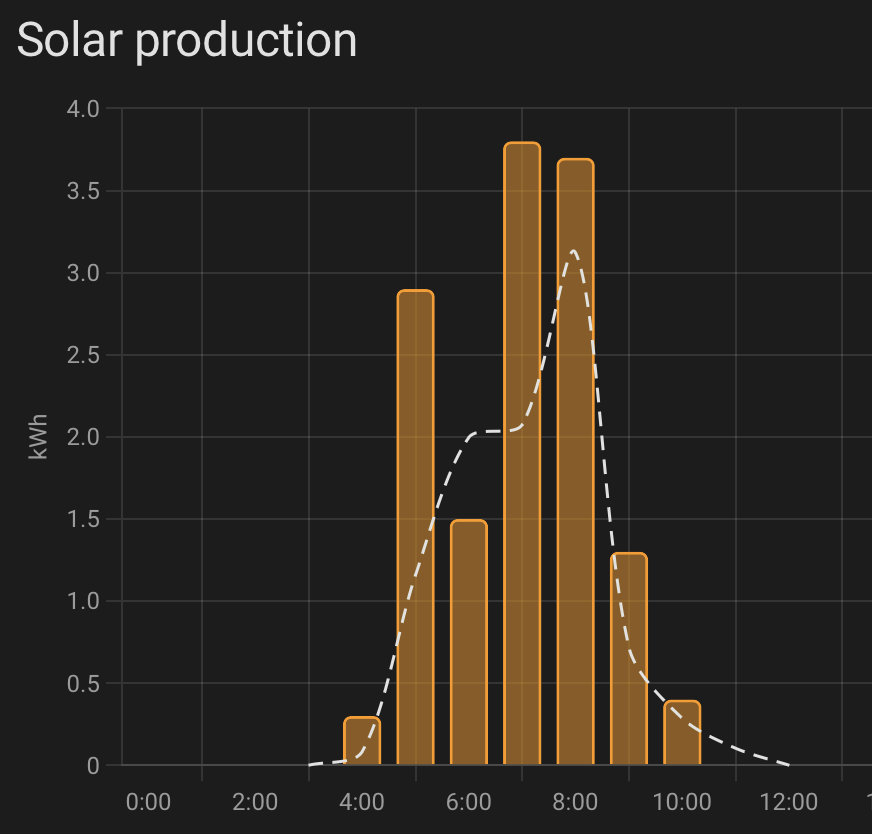The width and height of the screenshot is (872, 834).
Task: Click the 2.5 y-axis value
Action: [x=83, y=355]
